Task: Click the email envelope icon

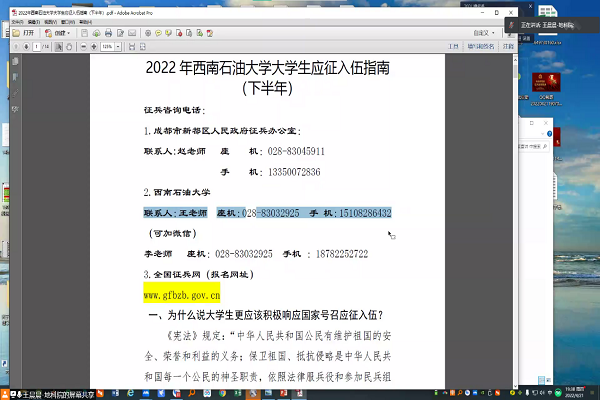Action: [132, 32]
